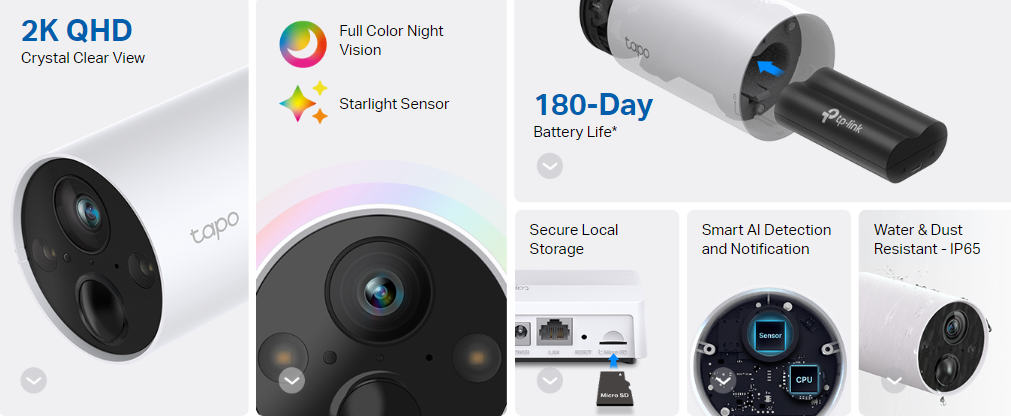Expand the Water & Dust Resistant chevron

click(x=894, y=381)
